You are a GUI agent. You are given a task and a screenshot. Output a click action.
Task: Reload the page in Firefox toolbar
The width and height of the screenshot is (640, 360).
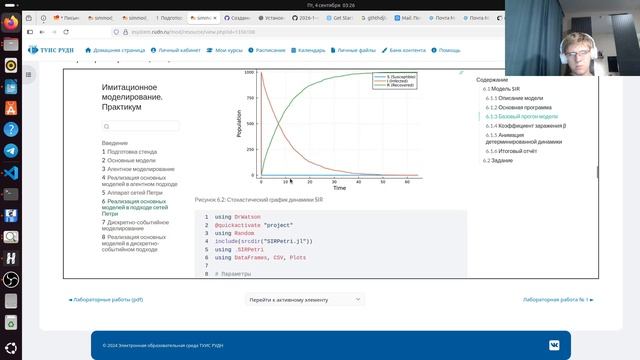pyautogui.click(x=66, y=32)
